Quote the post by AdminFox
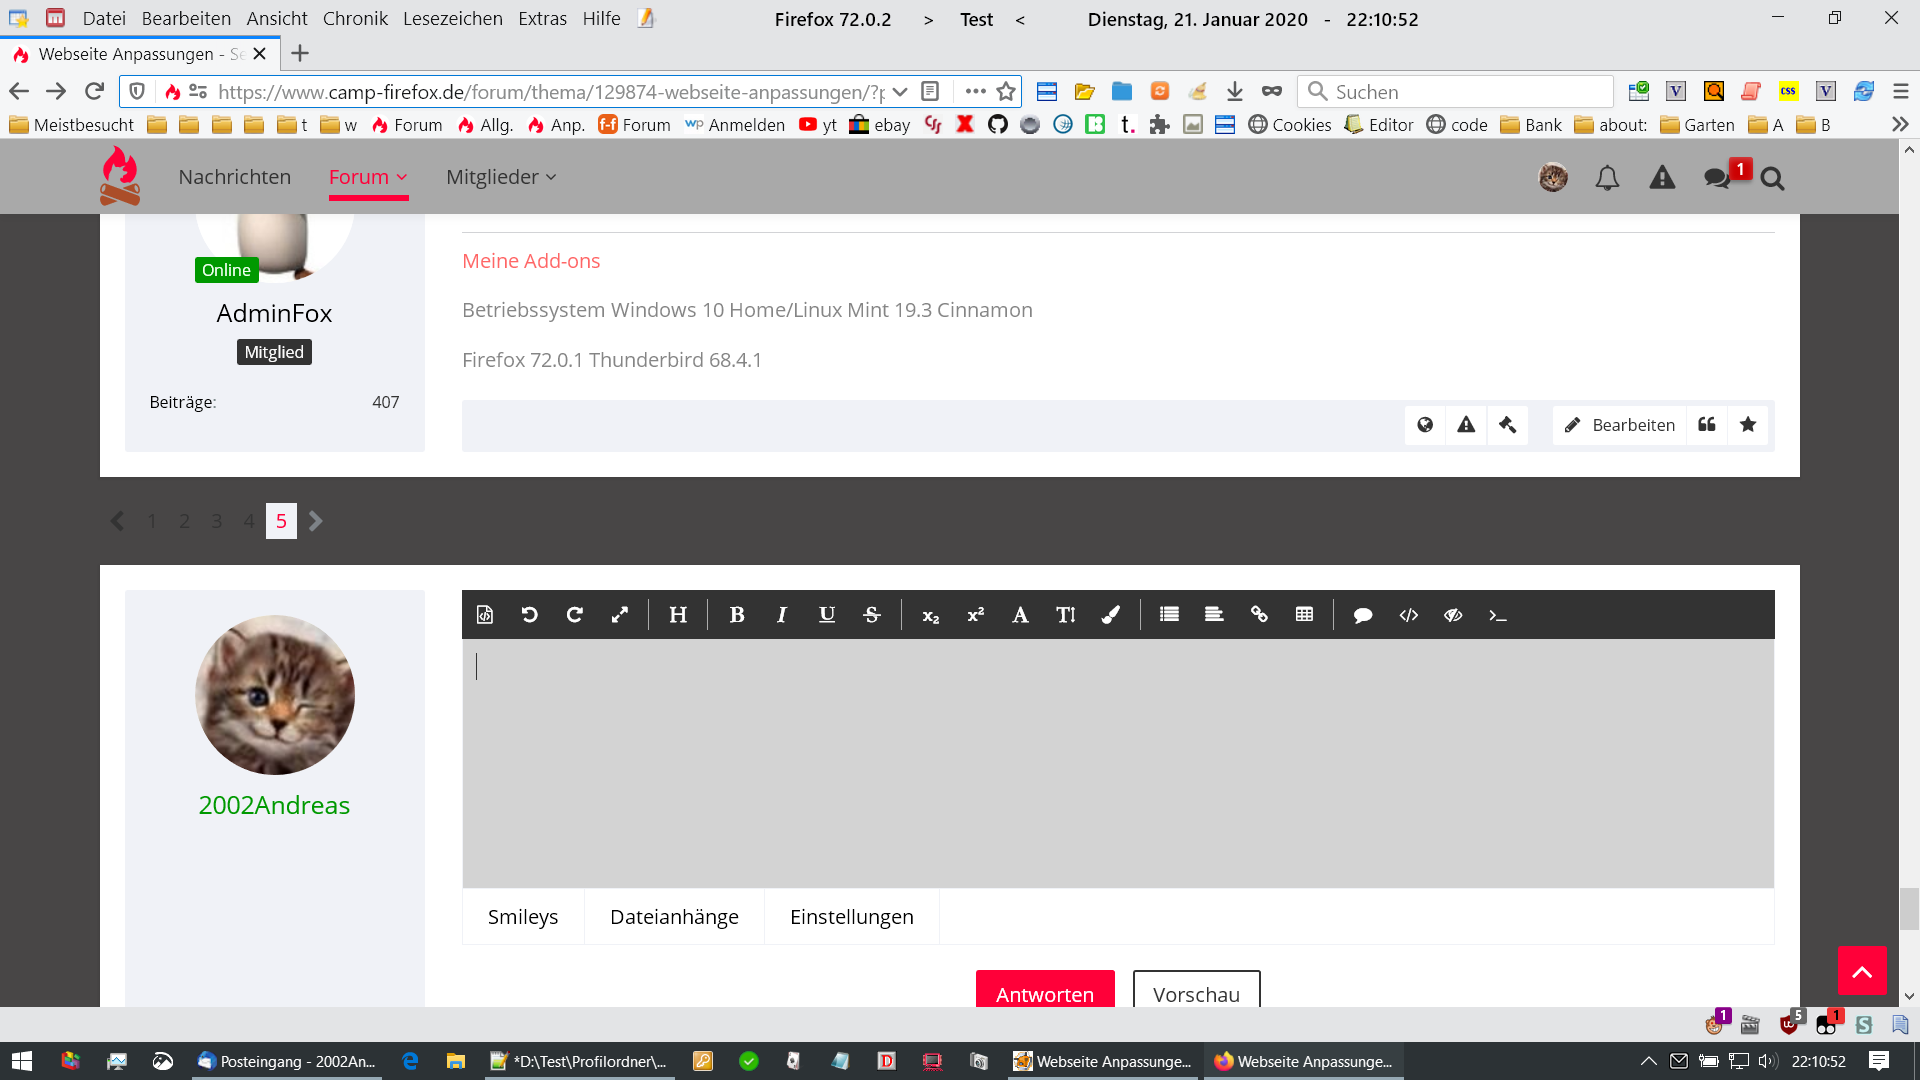 (1707, 425)
